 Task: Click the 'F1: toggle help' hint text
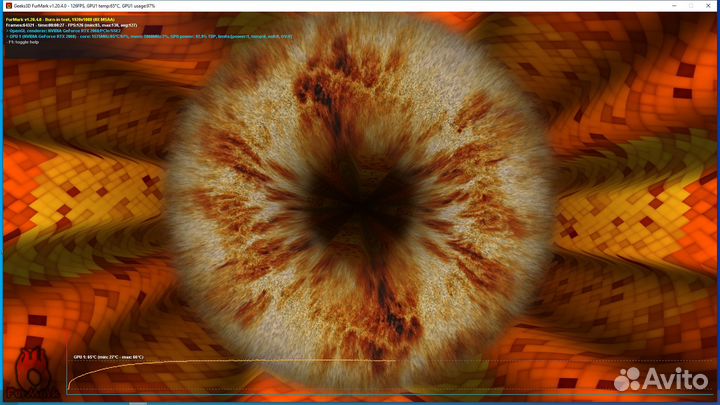[x=23, y=42]
